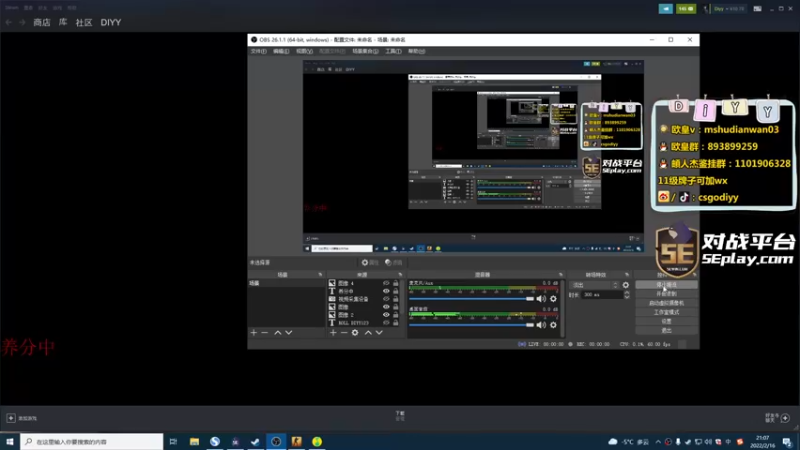
Task: Open the 帮助 menu in OBS
Action: tap(417, 51)
